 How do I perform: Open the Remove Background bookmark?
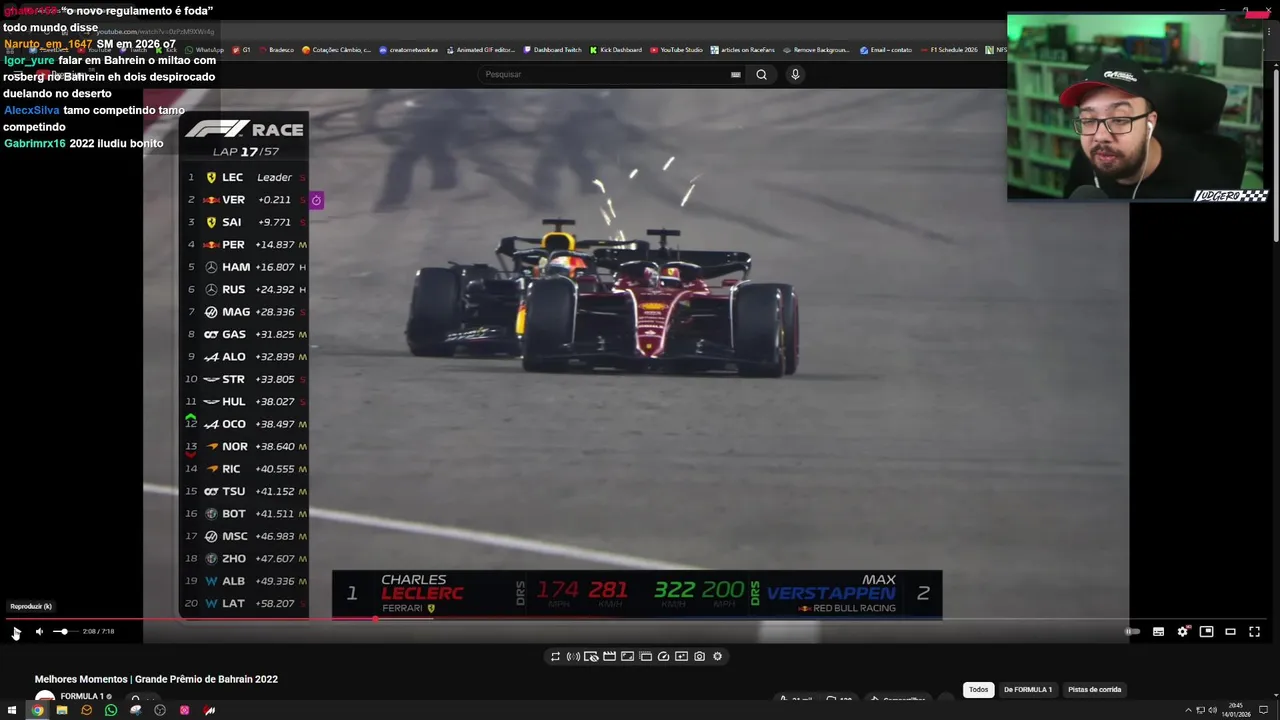(x=817, y=50)
